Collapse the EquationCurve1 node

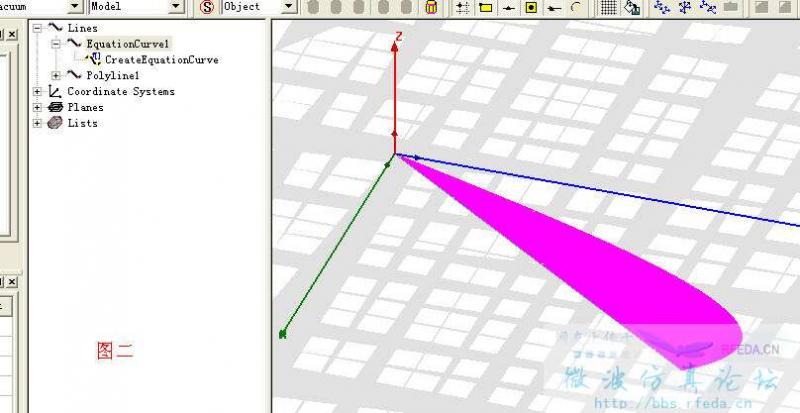tap(56, 44)
